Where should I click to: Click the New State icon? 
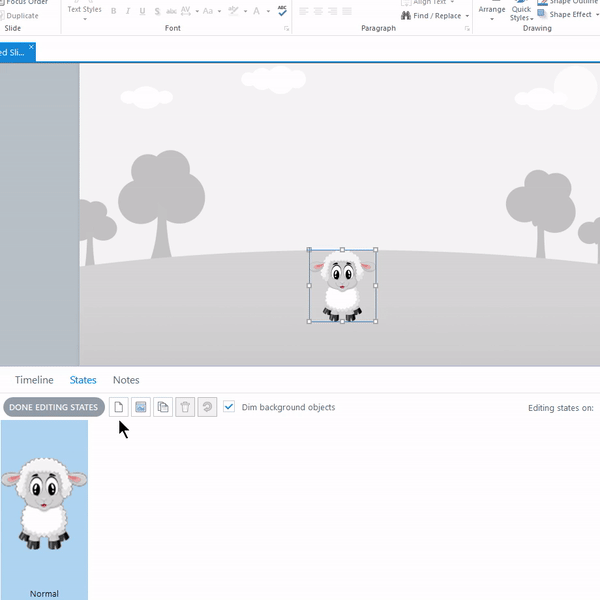[119, 407]
